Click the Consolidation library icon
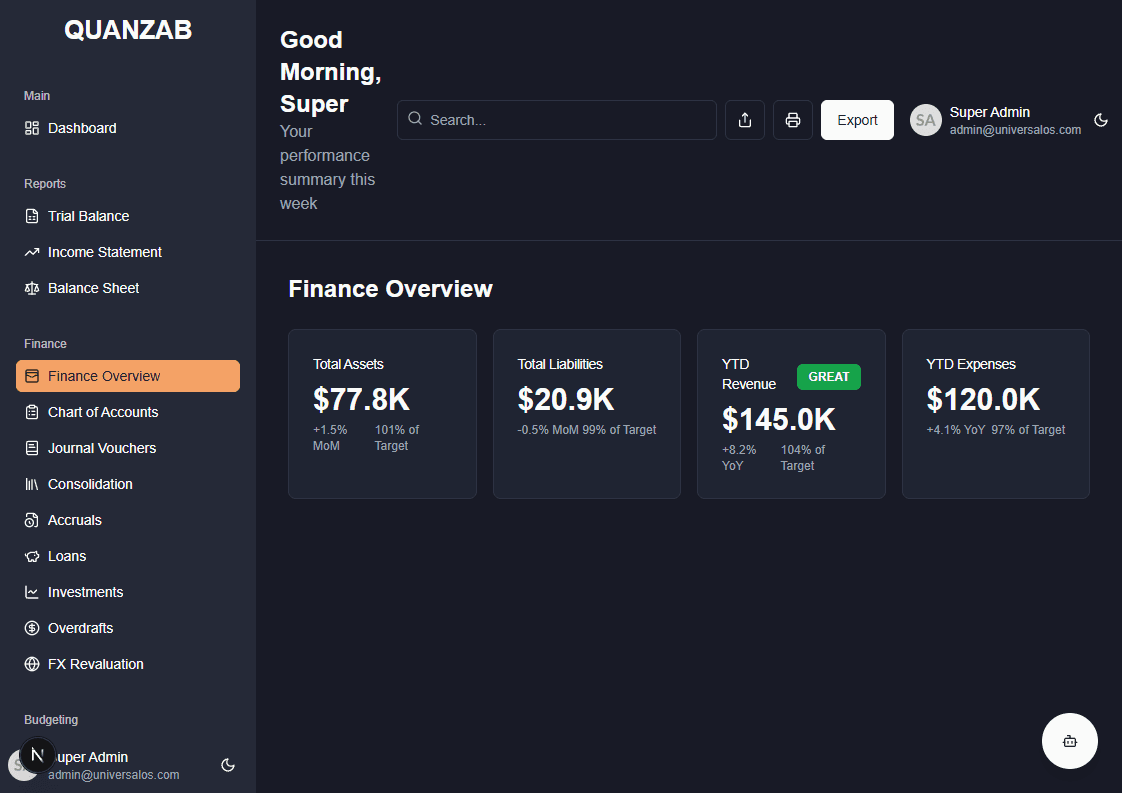Screen dimensions: 1122x793 point(31,485)
